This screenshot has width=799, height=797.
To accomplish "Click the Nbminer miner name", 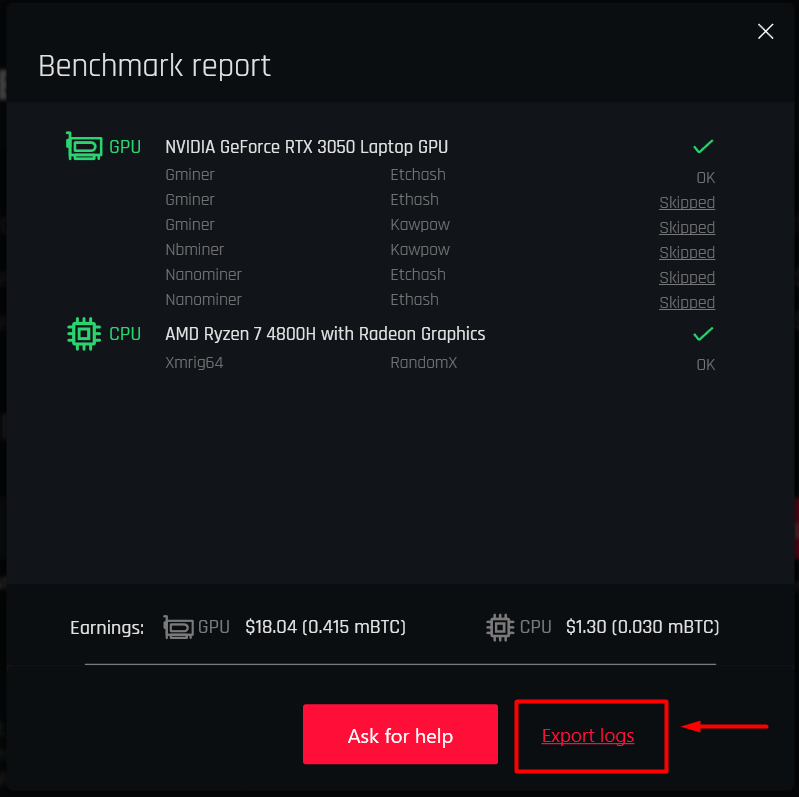I will (x=195, y=249).
